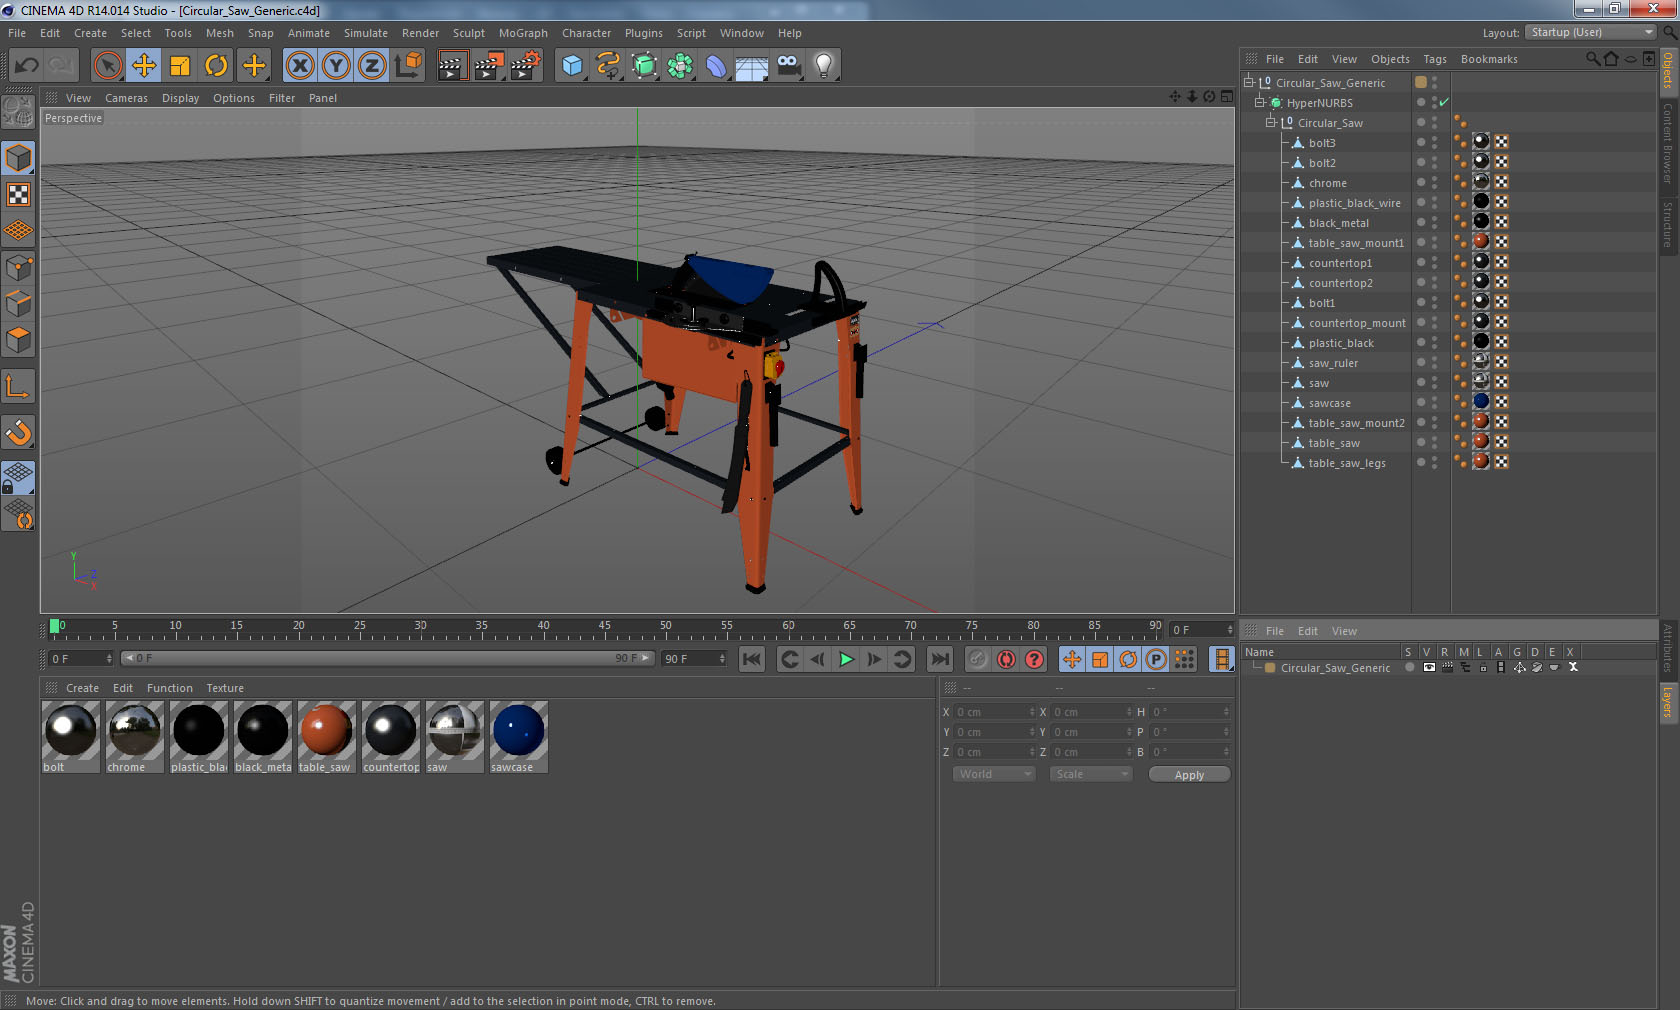Toggle Z axis lock icon
Image resolution: width=1680 pixels, height=1010 pixels.
[372, 66]
